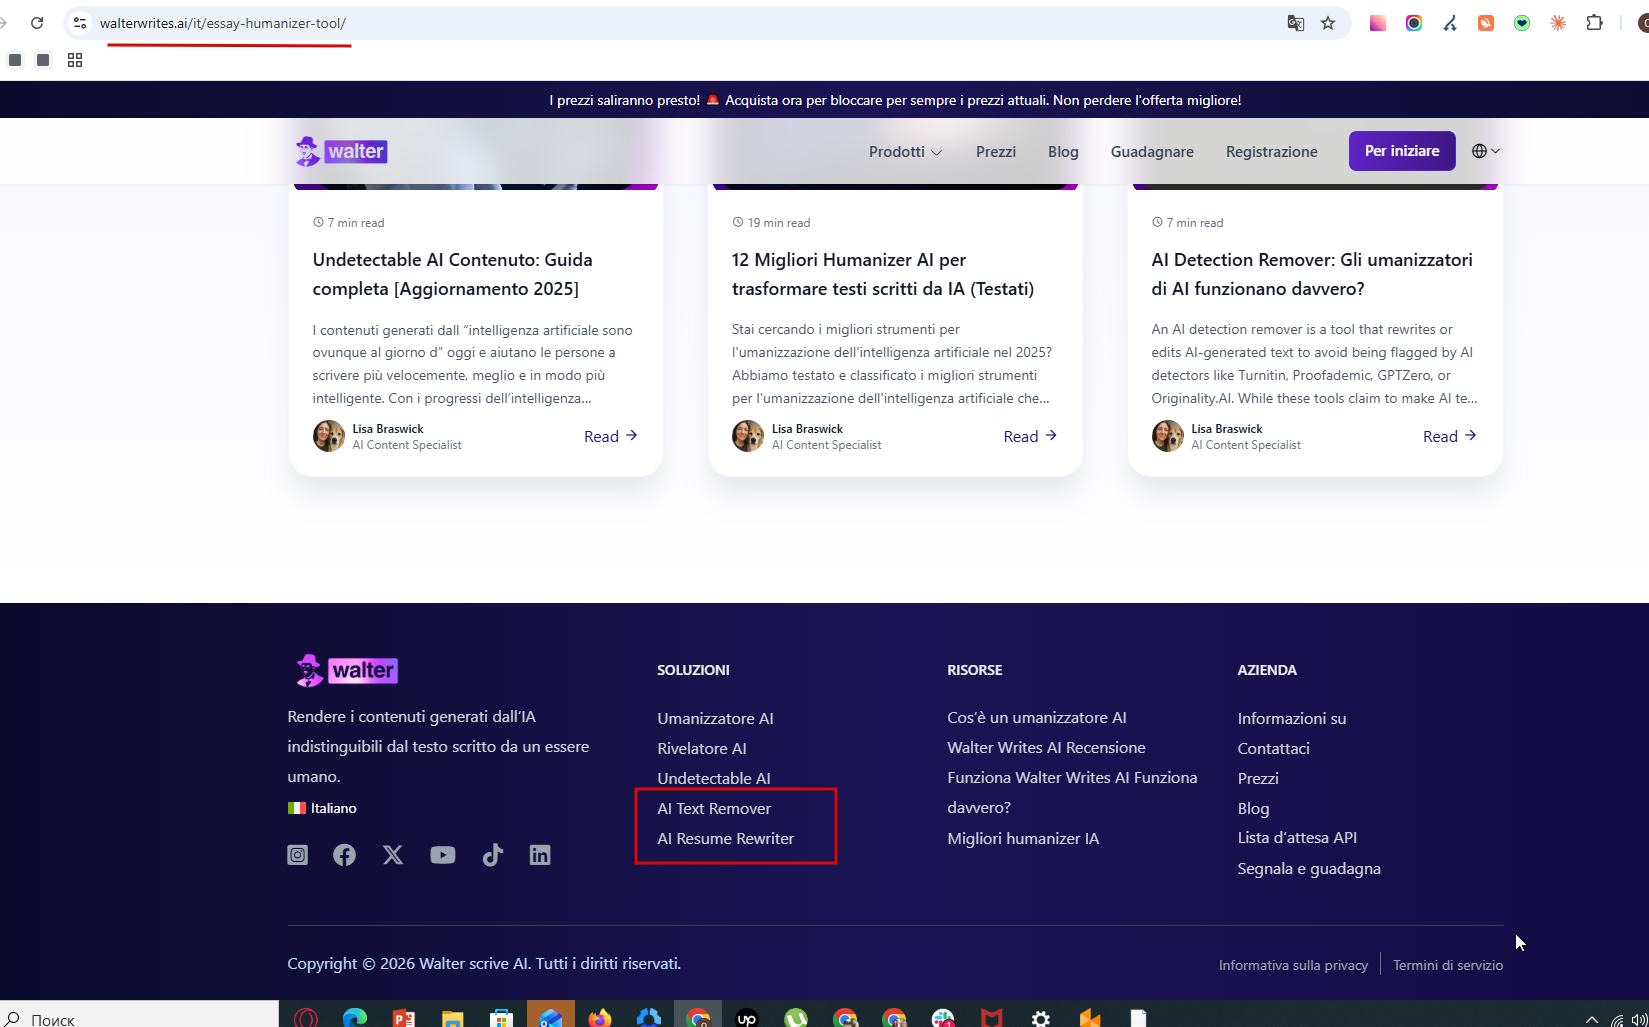Click the blue branching arrows extension icon

[x=1450, y=23]
